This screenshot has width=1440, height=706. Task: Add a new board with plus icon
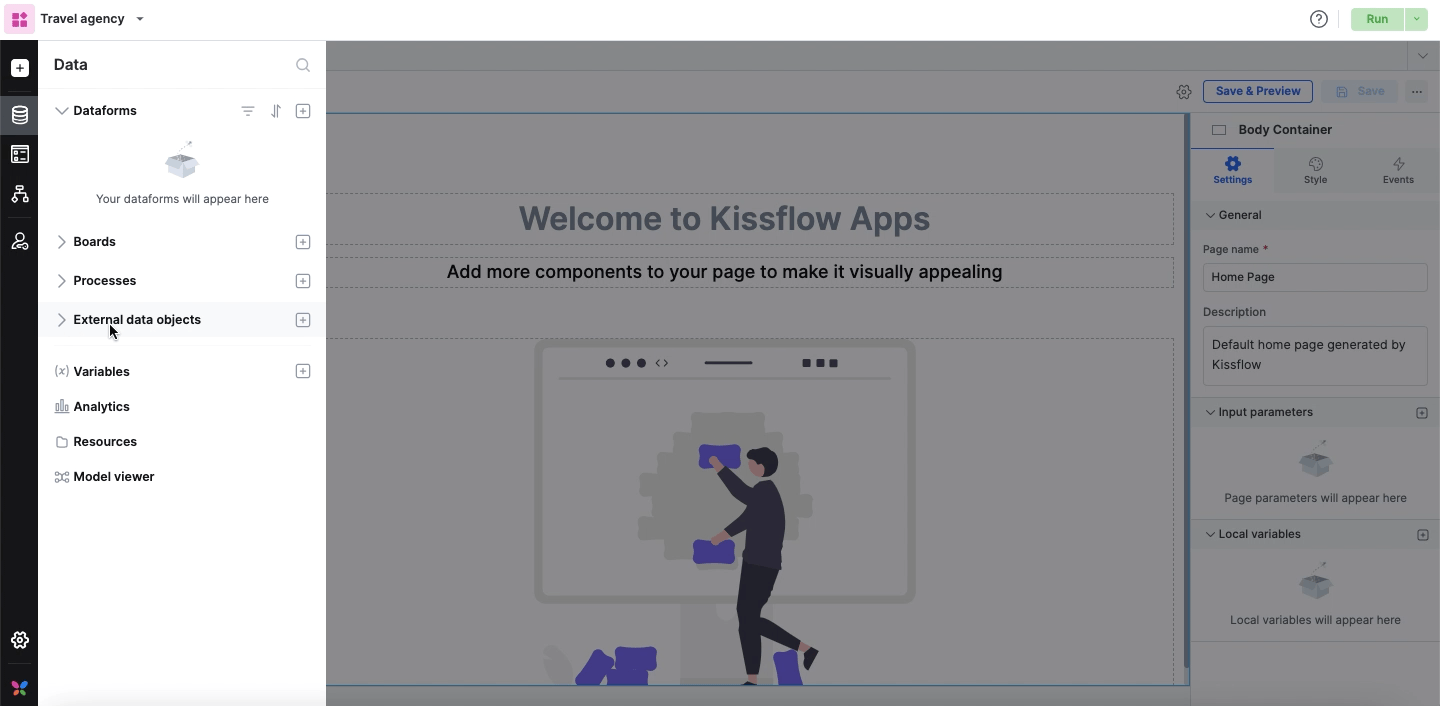point(303,242)
